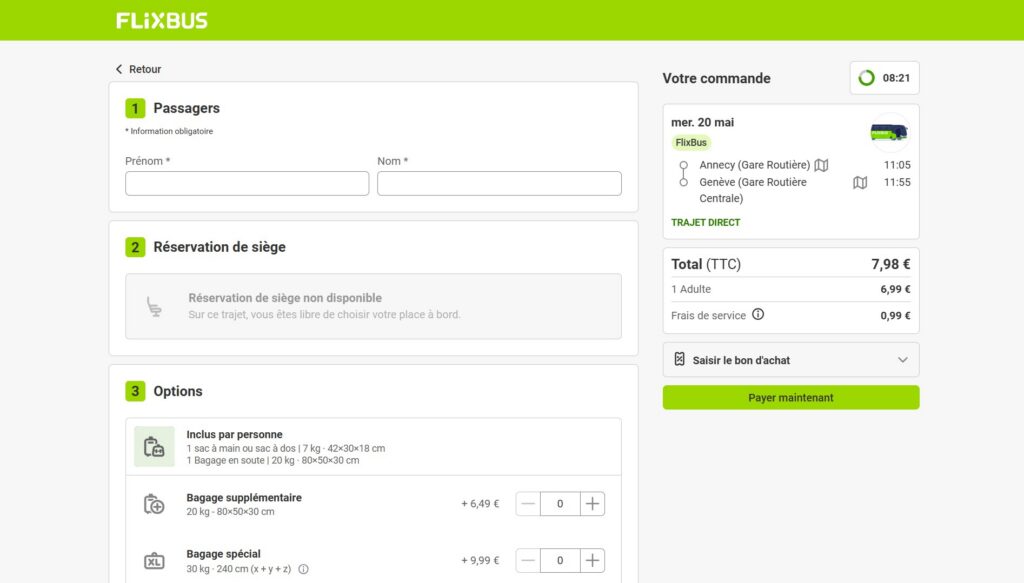Expand the Saisir le bon d'achat section

click(791, 360)
